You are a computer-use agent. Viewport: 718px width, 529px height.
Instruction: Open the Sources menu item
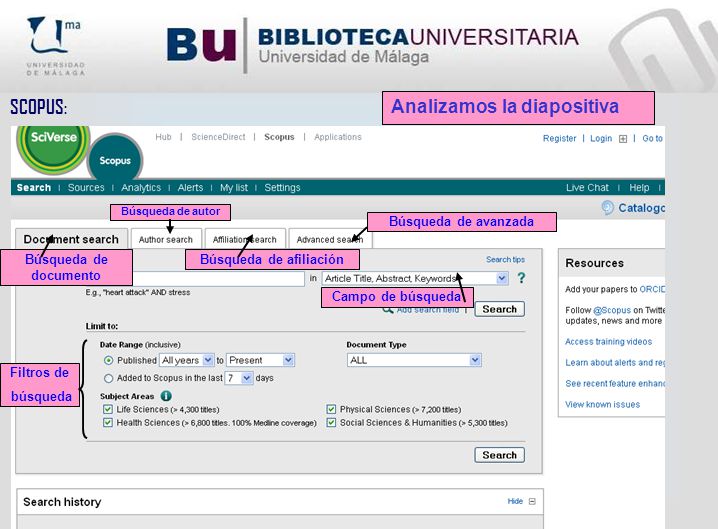[86, 187]
